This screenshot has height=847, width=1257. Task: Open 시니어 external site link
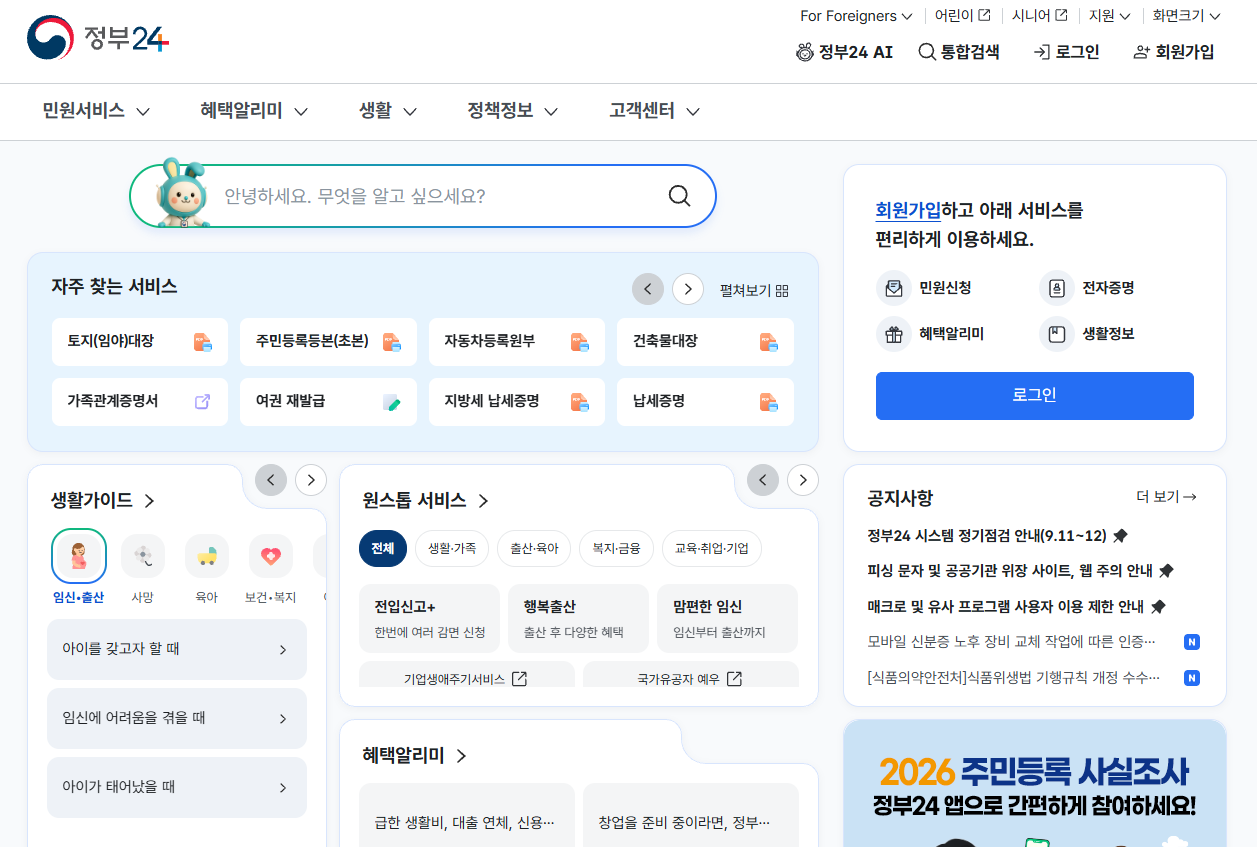coord(1039,16)
